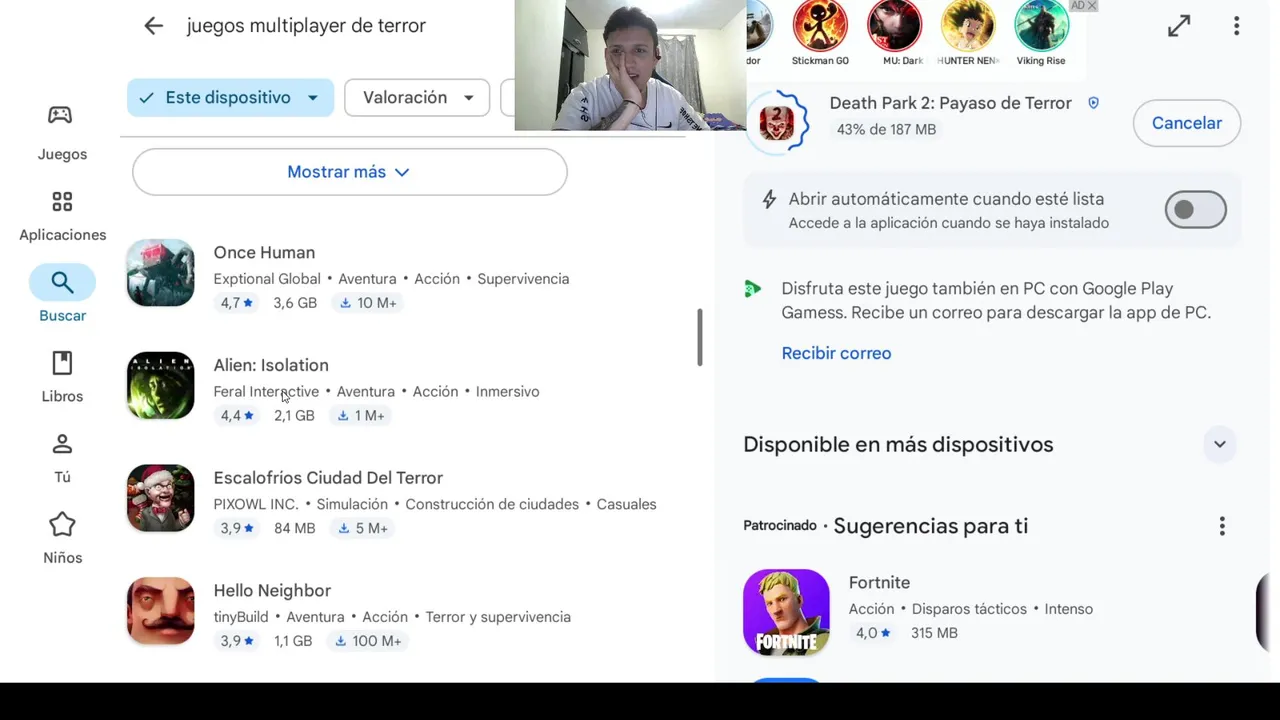Open Fortnite app icon
Viewport: 1280px width, 720px height.
[786, 612]
